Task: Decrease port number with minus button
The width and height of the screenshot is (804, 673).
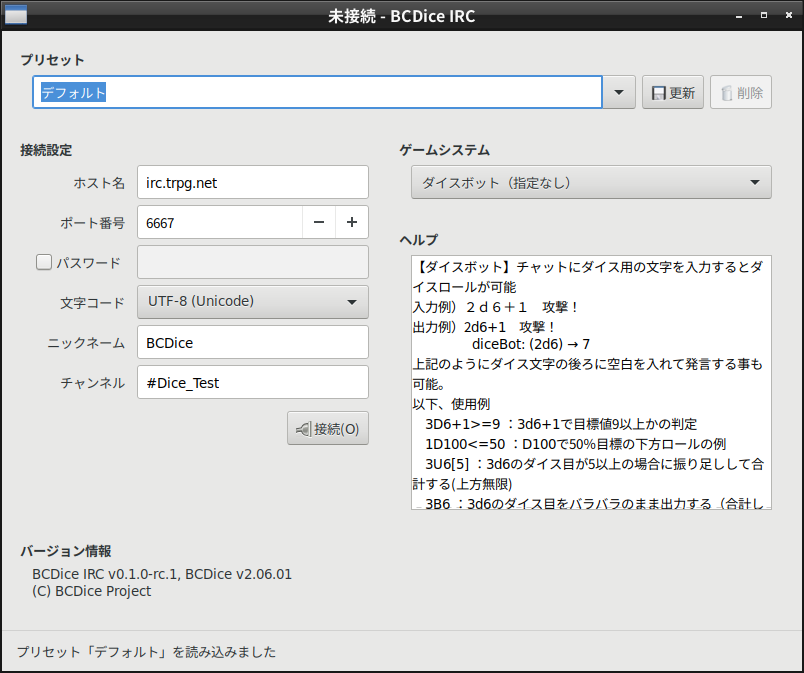Action: pos(319,222)
